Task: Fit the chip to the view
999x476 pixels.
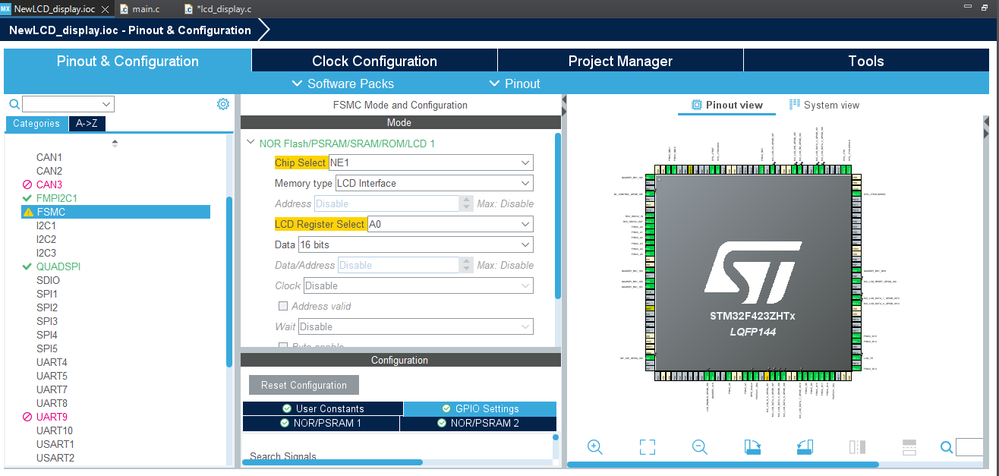Action: (x=647, y=447)
